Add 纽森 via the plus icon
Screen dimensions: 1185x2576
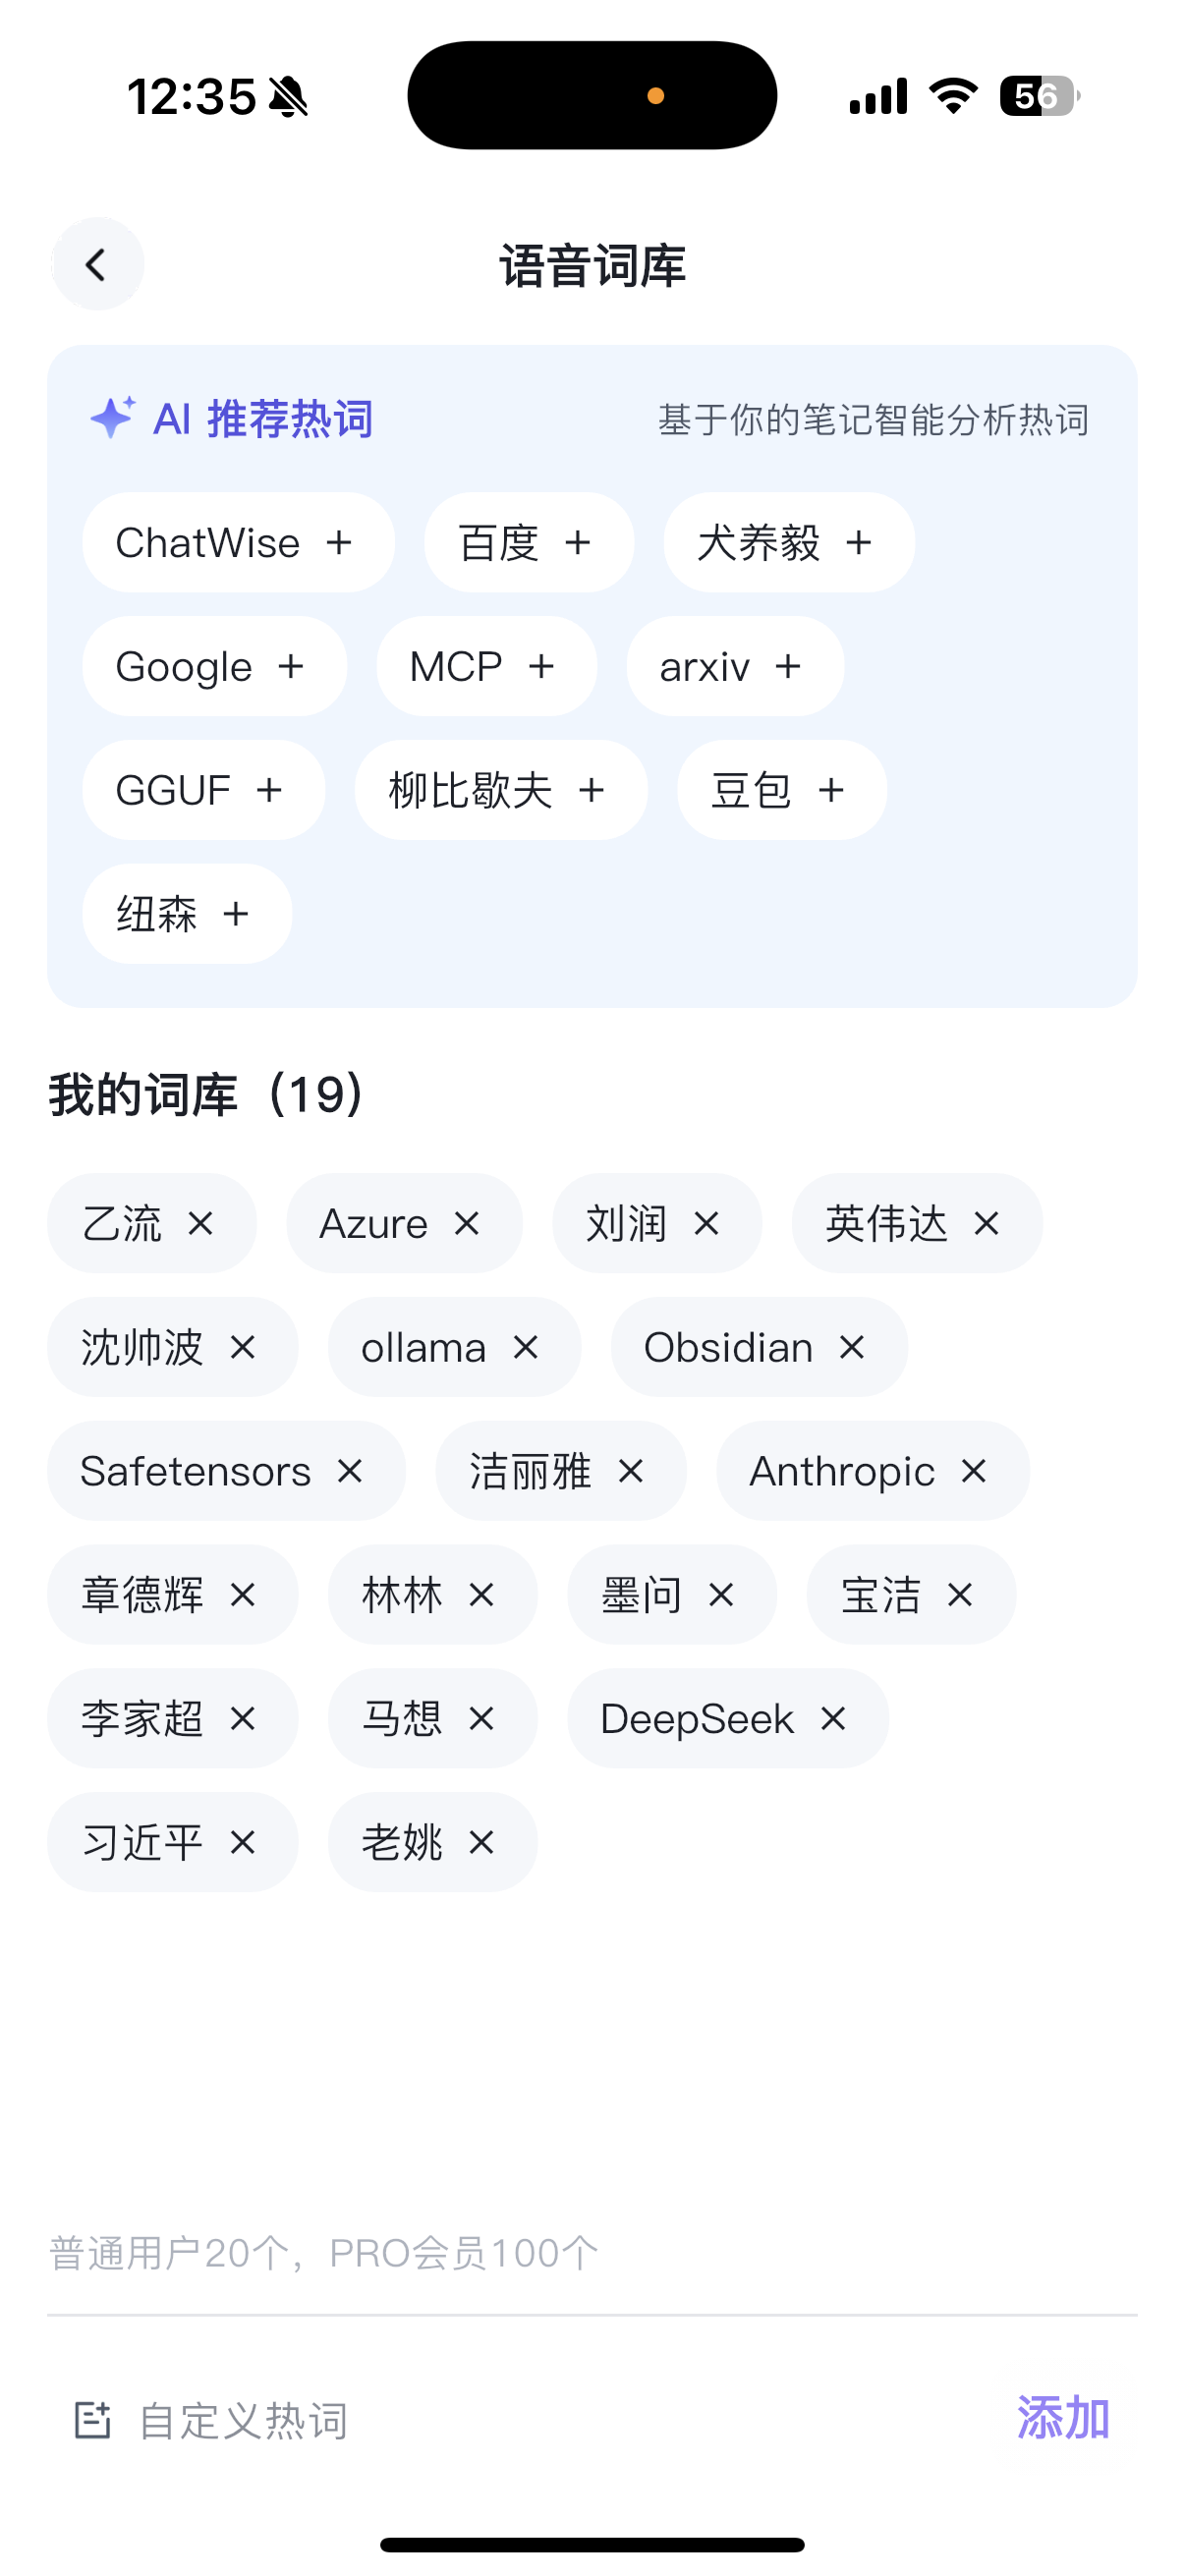coord(236,914)
